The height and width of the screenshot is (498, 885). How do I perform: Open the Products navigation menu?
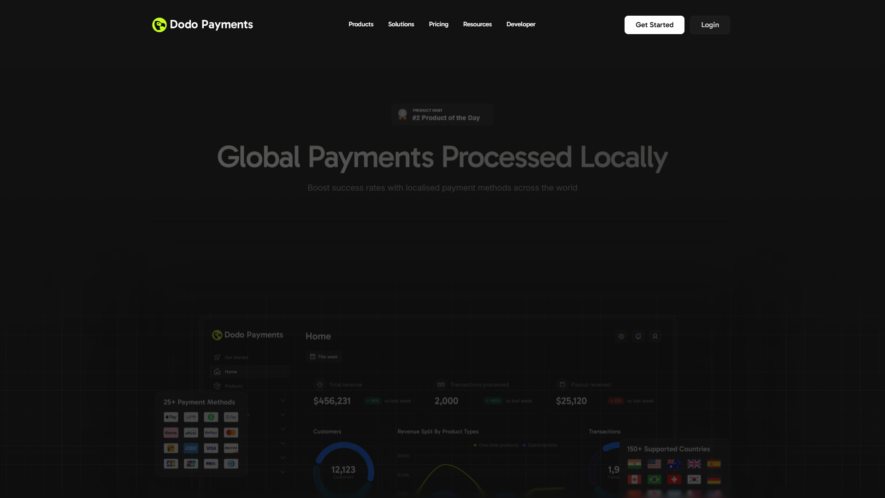pos(361,24)
